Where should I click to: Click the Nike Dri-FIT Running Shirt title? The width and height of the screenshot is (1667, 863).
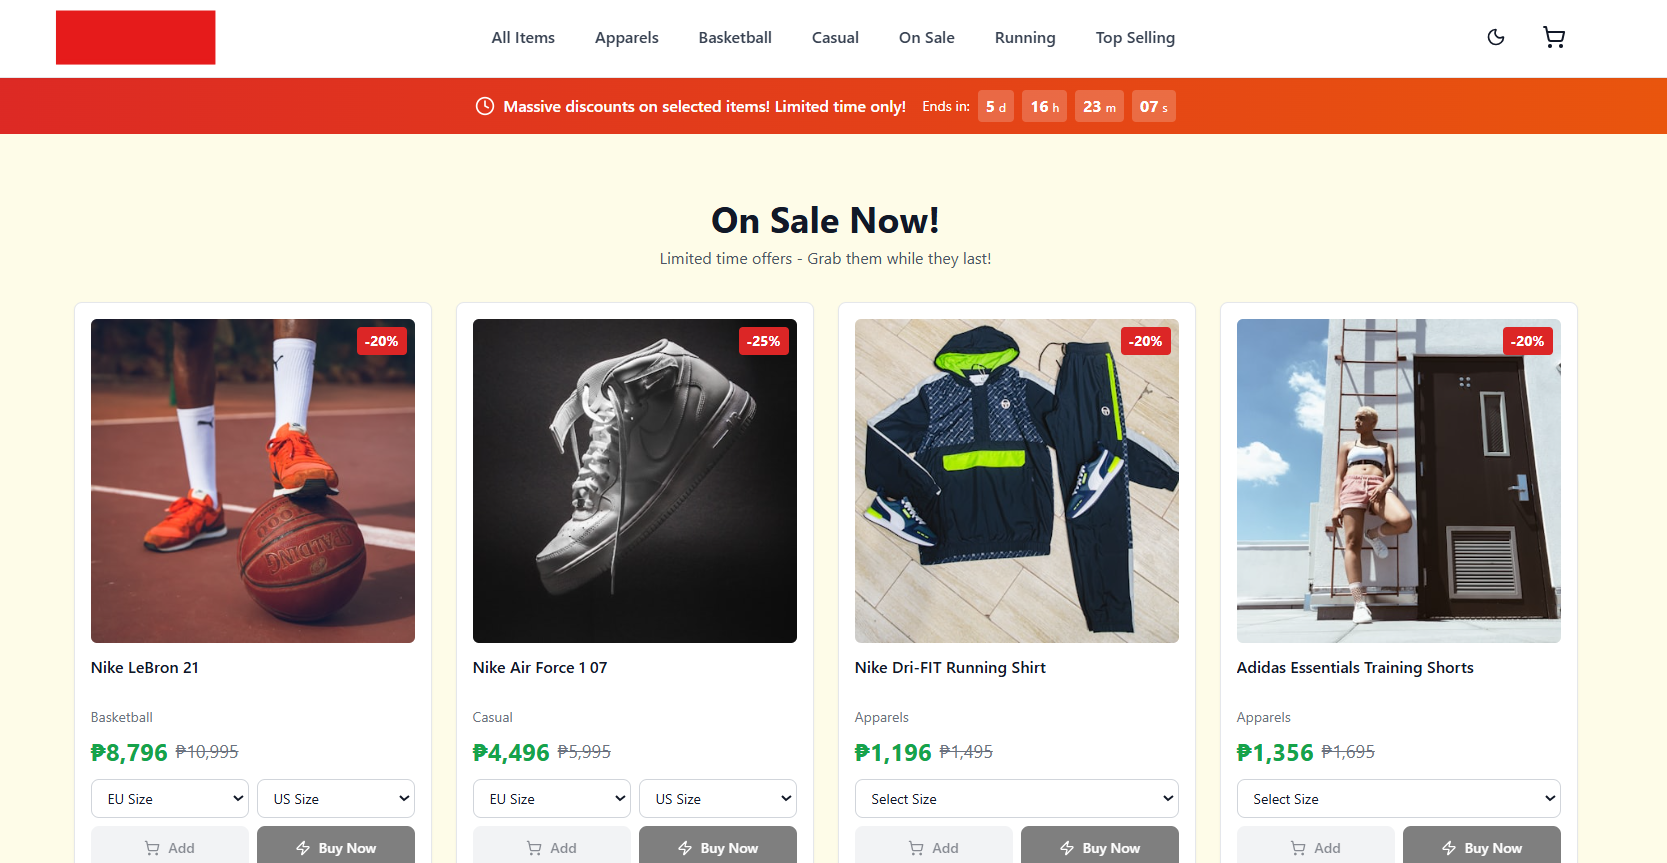(950, 668)
